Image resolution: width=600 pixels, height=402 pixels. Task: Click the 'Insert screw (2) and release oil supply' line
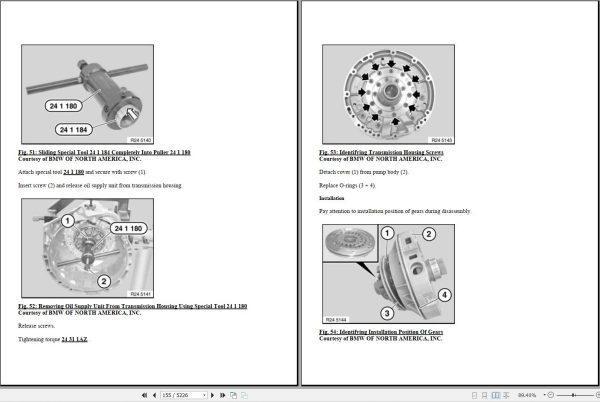coord(100,186)
